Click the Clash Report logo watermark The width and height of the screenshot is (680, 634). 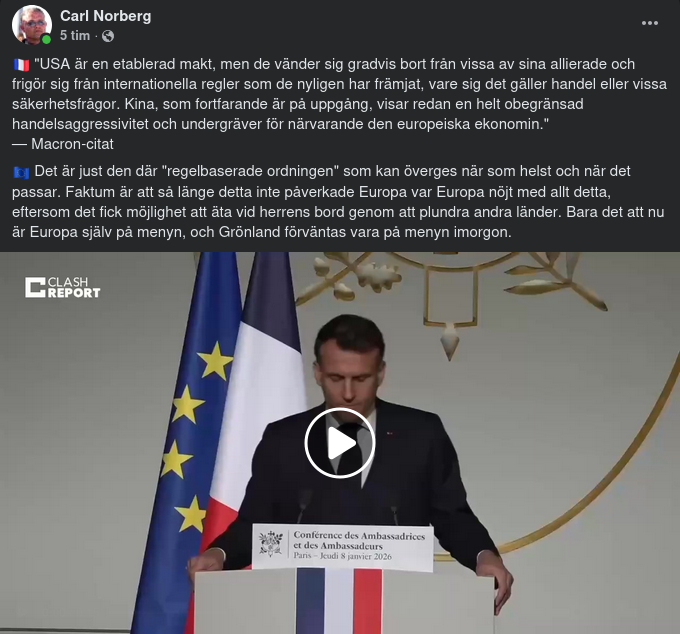pos(62,288)
